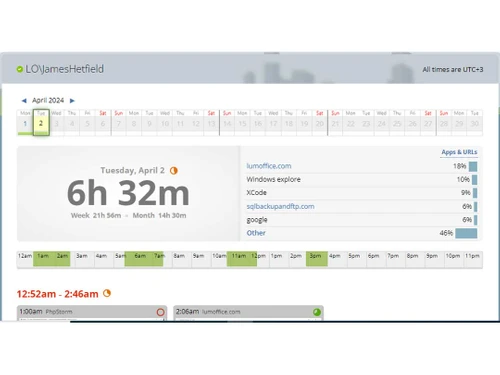Select Sunday 14 in calendar
Screen dimensions: 500x375
(227, 123)
